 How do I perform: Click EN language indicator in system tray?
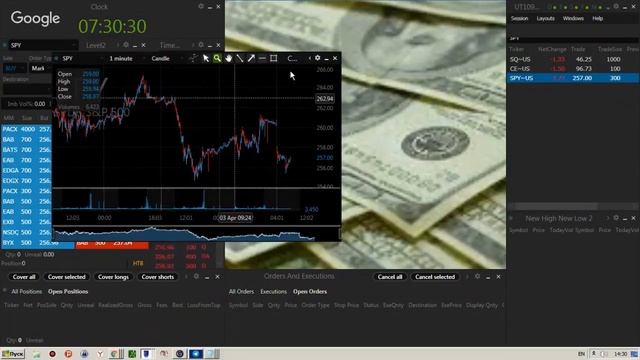coord(581,354)
